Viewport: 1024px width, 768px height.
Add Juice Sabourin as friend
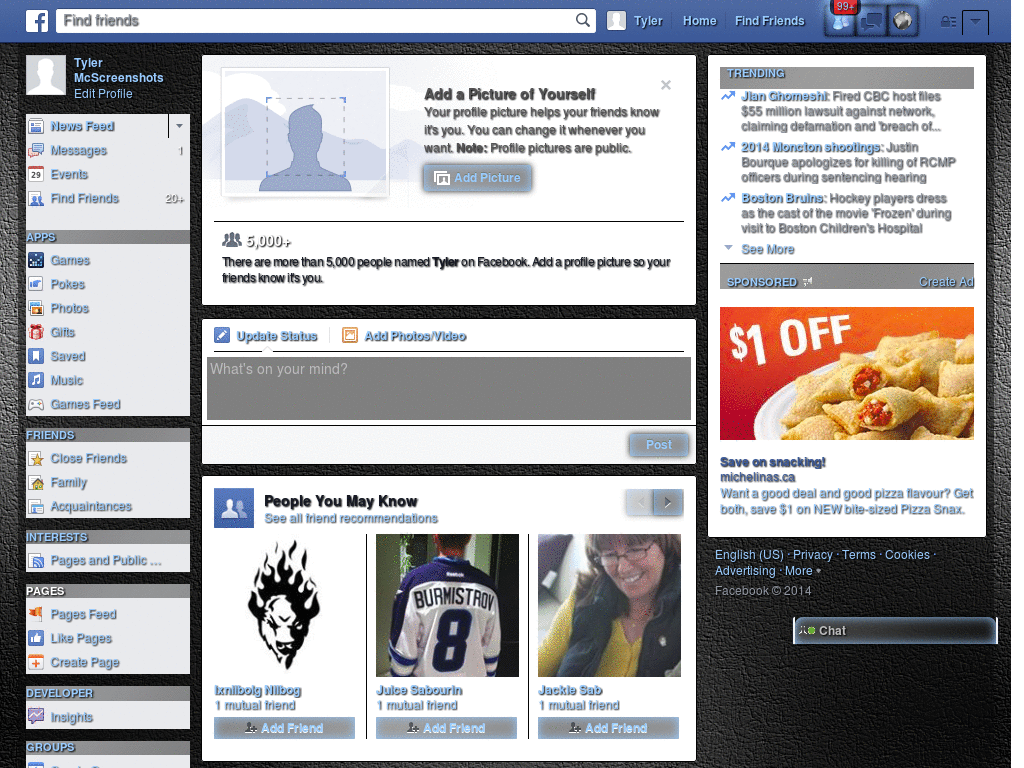[446, 728]
